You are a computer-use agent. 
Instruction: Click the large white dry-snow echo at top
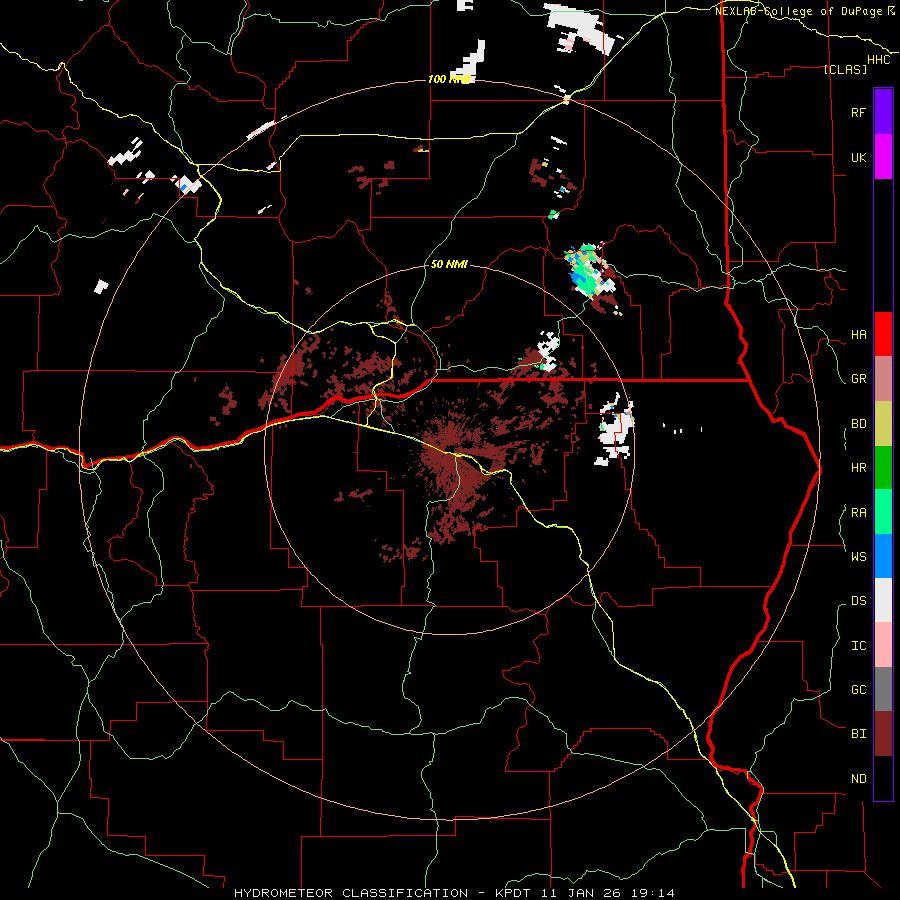click(580, 26)
